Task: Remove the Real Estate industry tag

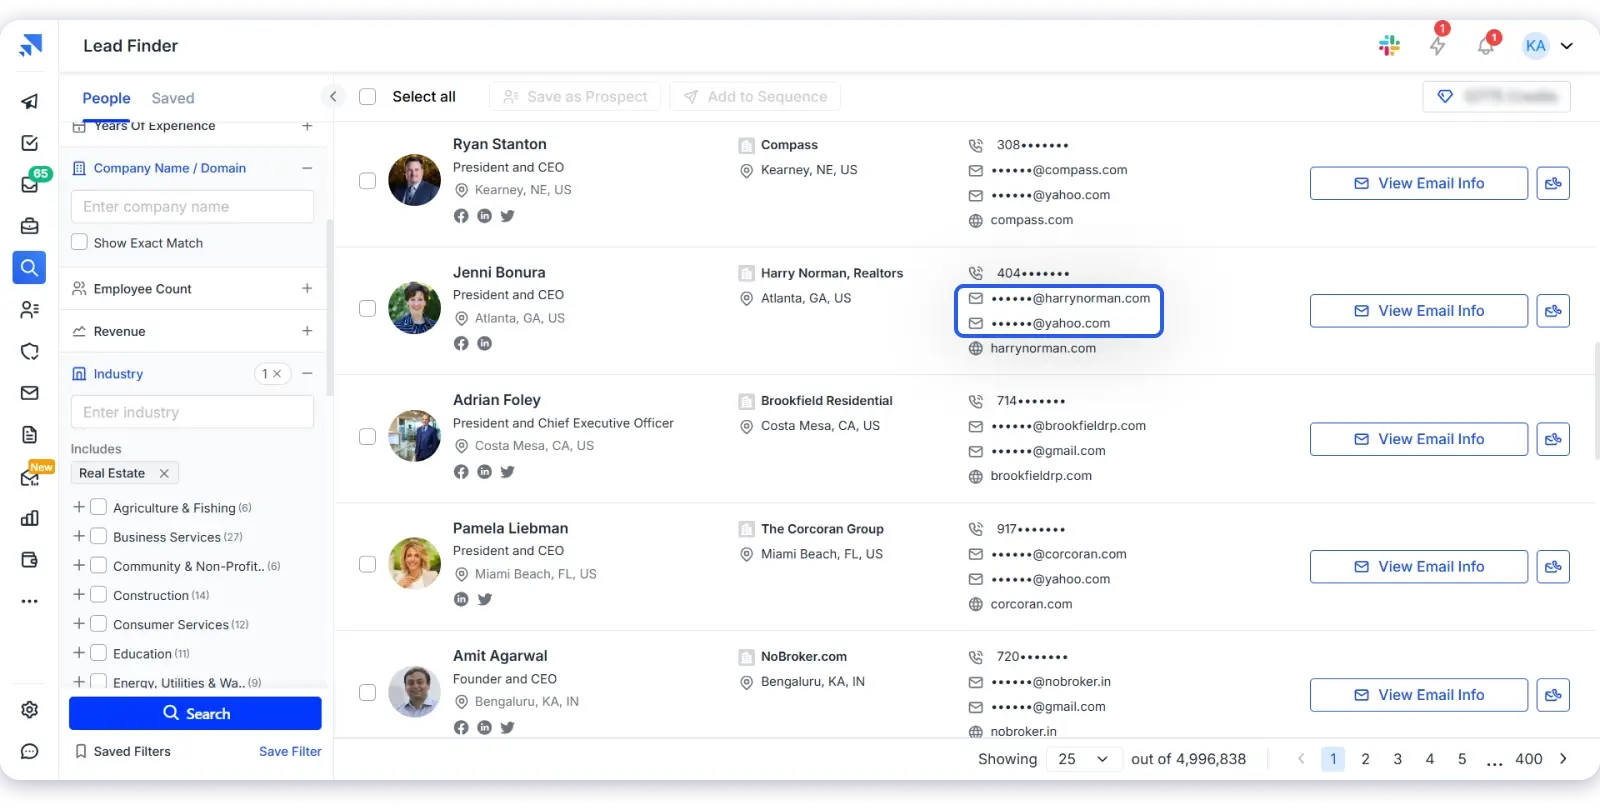Action: (164, 473)
